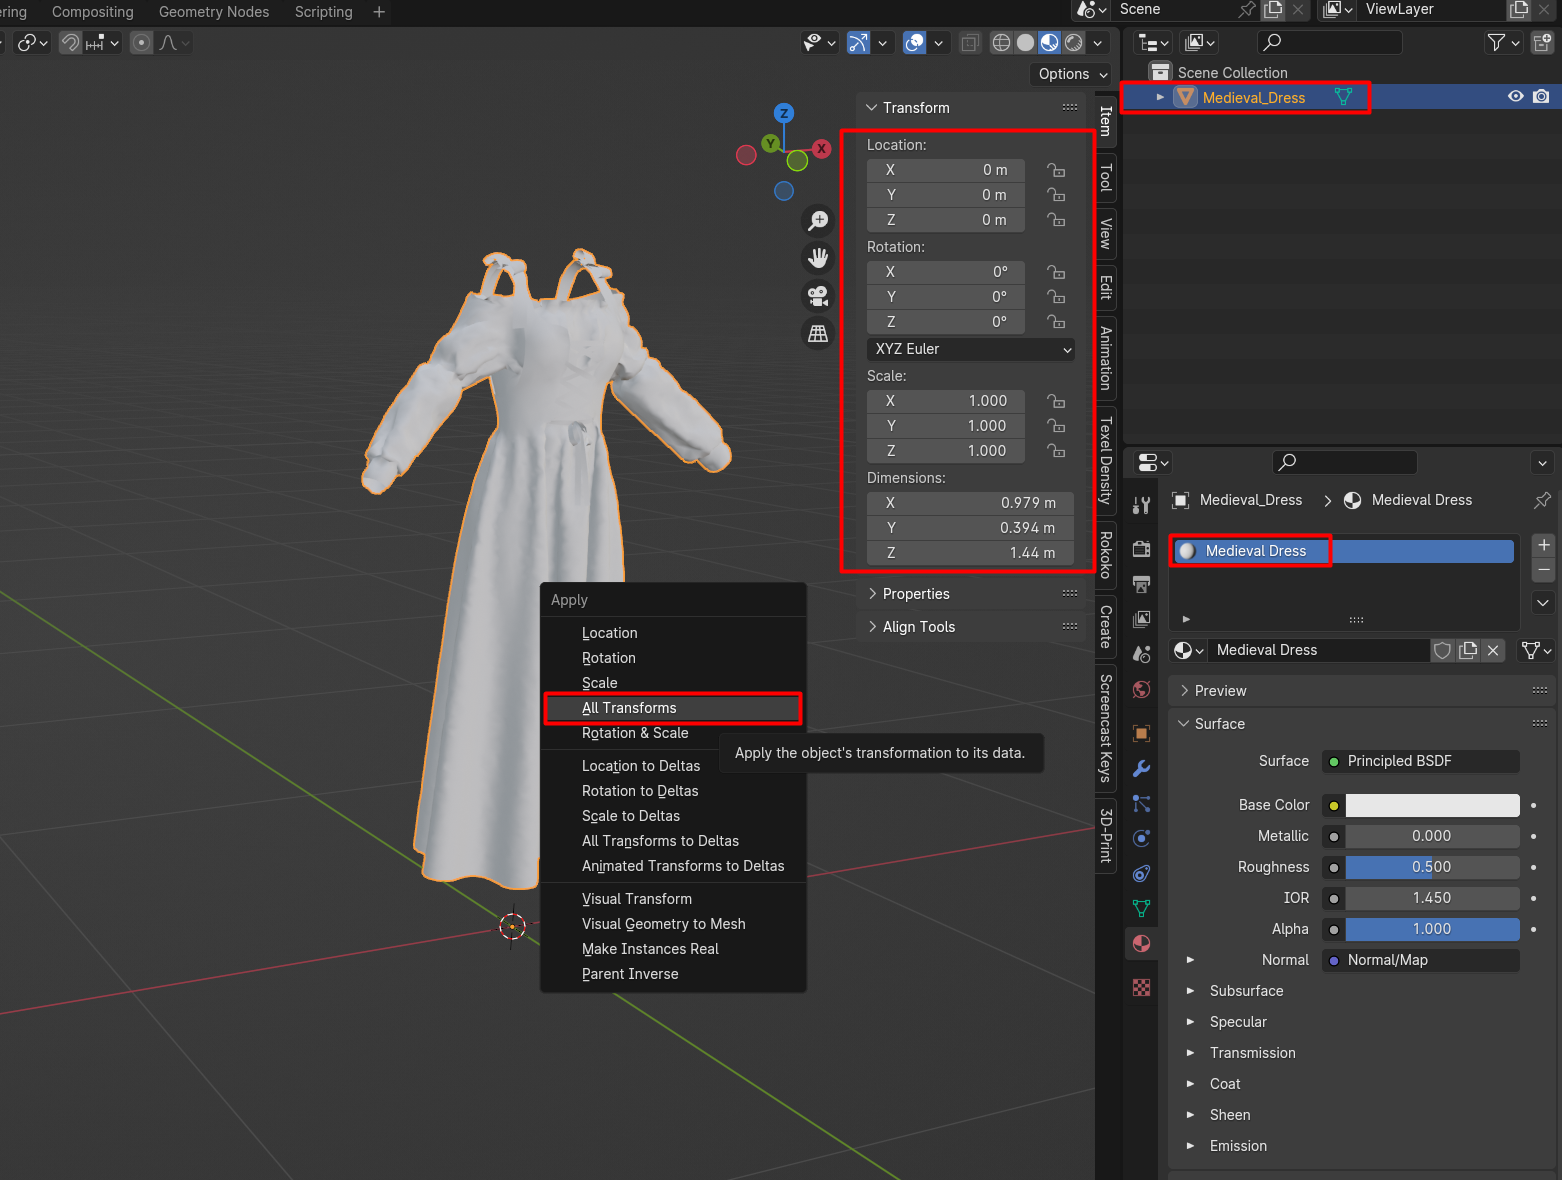
Task: Select rendered viewport shading mode
Action: click(x=1073, y=43)
